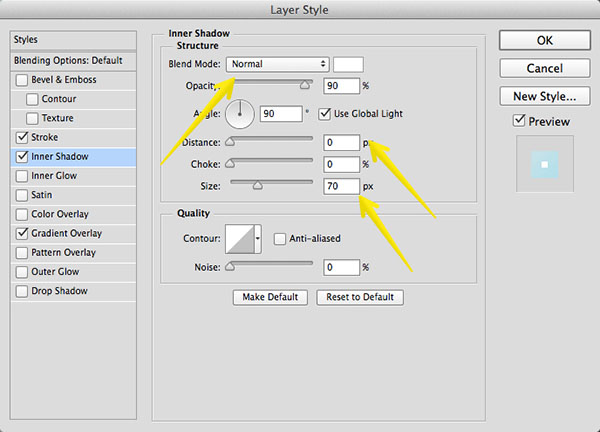Select Blending Options: Default item
Screen dimensions: 600x432
coord(67,60)
